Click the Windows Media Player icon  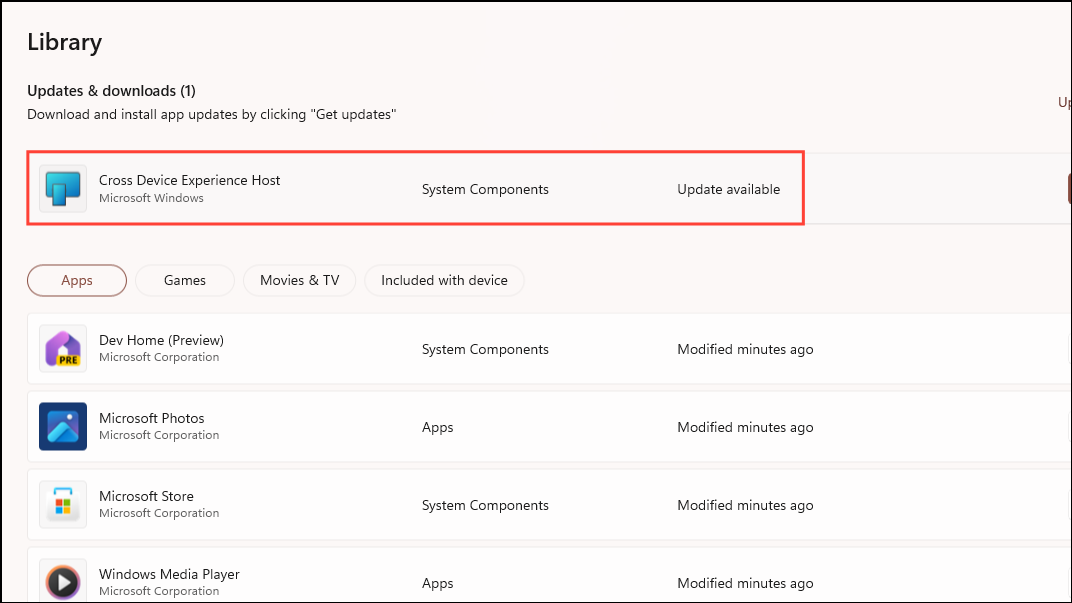click(63, 582)
